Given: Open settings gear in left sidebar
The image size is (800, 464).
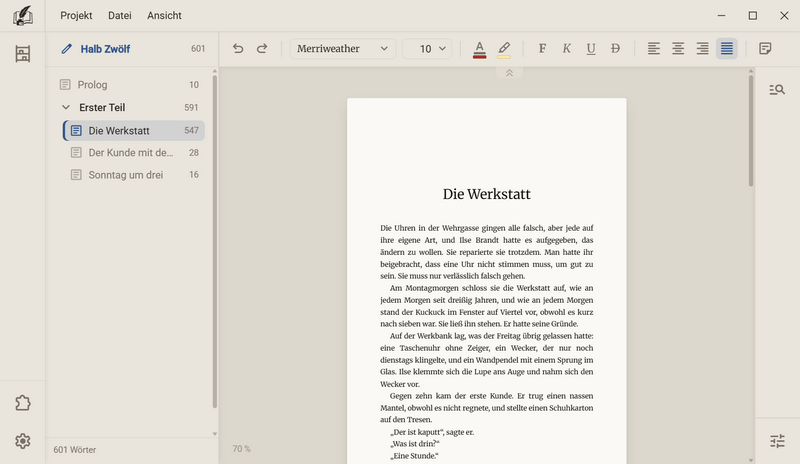Looking at the screenshot, I should coord(22,441).
